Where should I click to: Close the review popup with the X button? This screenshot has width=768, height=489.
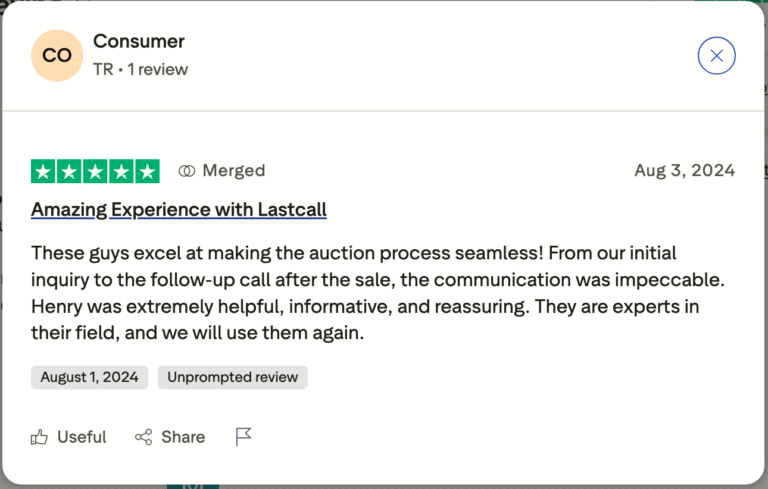(716, 56)
